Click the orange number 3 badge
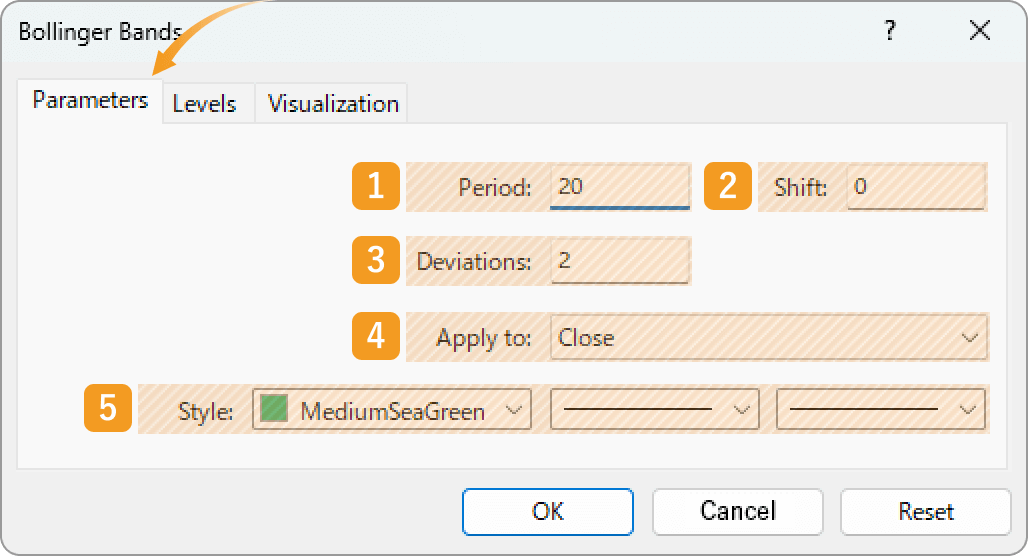Image resolution: width=1028 pixels, height=560 pixels. [x=376, y=260]
